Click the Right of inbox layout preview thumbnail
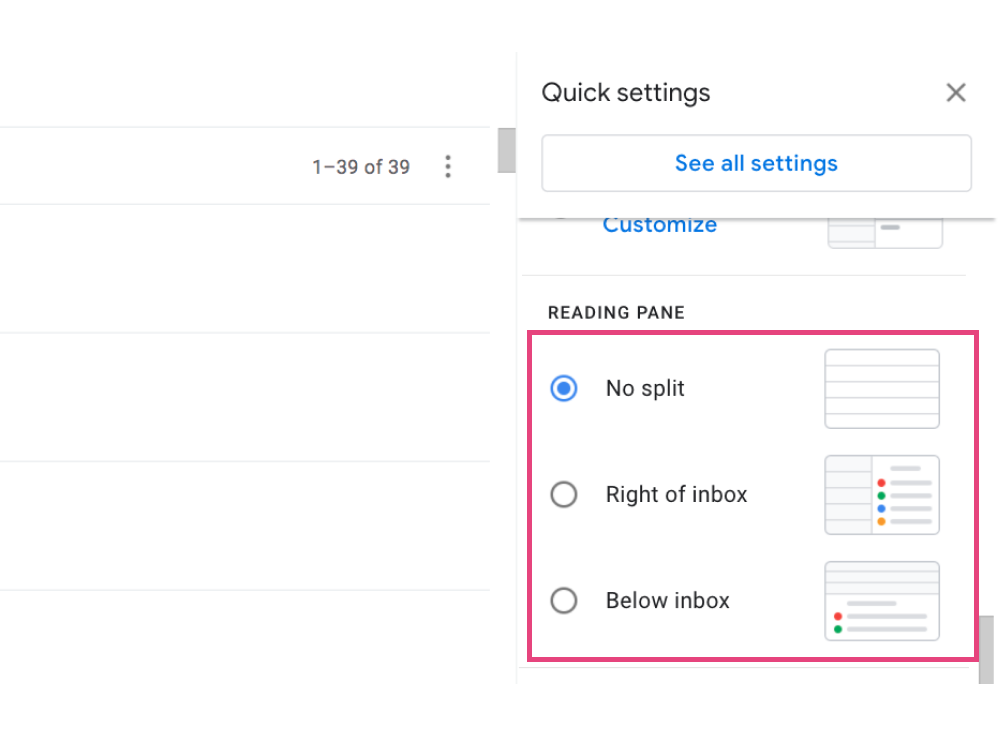The width and height of the screenshot is (1000, 735). (882, 494)
